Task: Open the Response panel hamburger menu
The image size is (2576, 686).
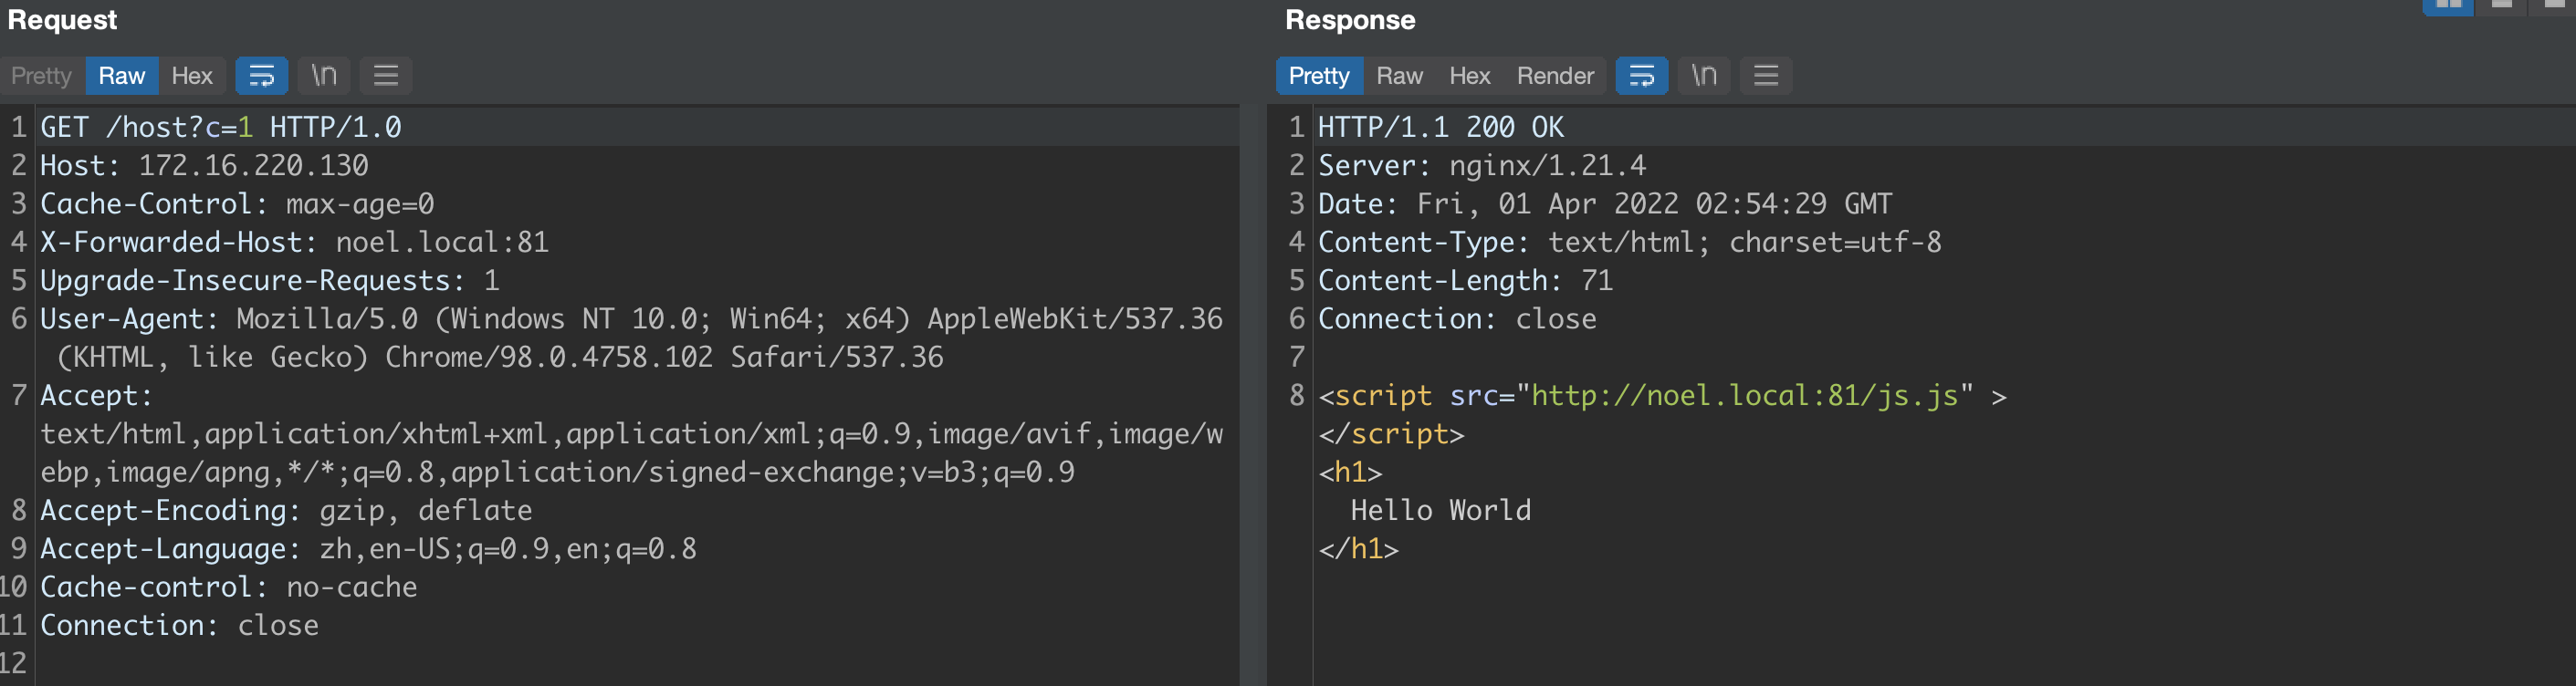Action: 1766,76
